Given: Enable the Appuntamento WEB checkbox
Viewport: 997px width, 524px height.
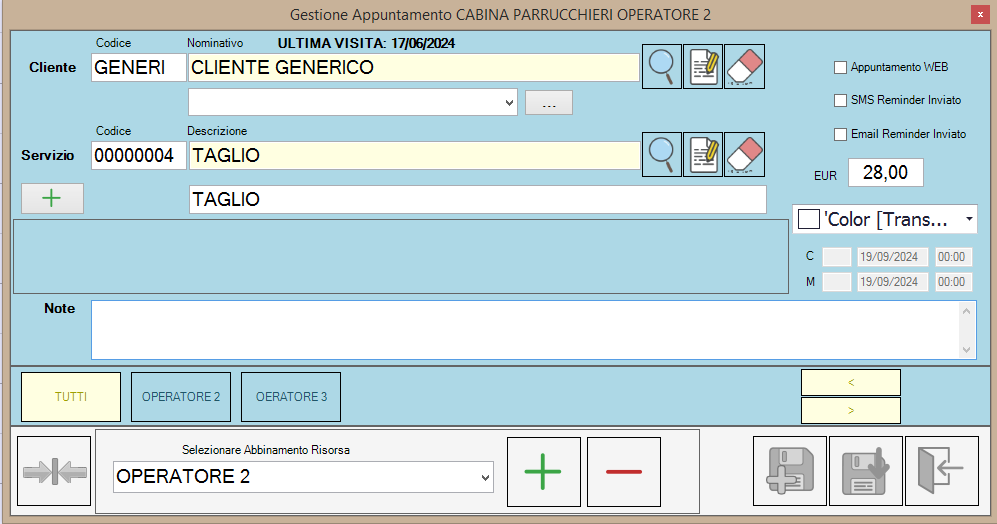Looking at the screenshot, I should point(840,68).
